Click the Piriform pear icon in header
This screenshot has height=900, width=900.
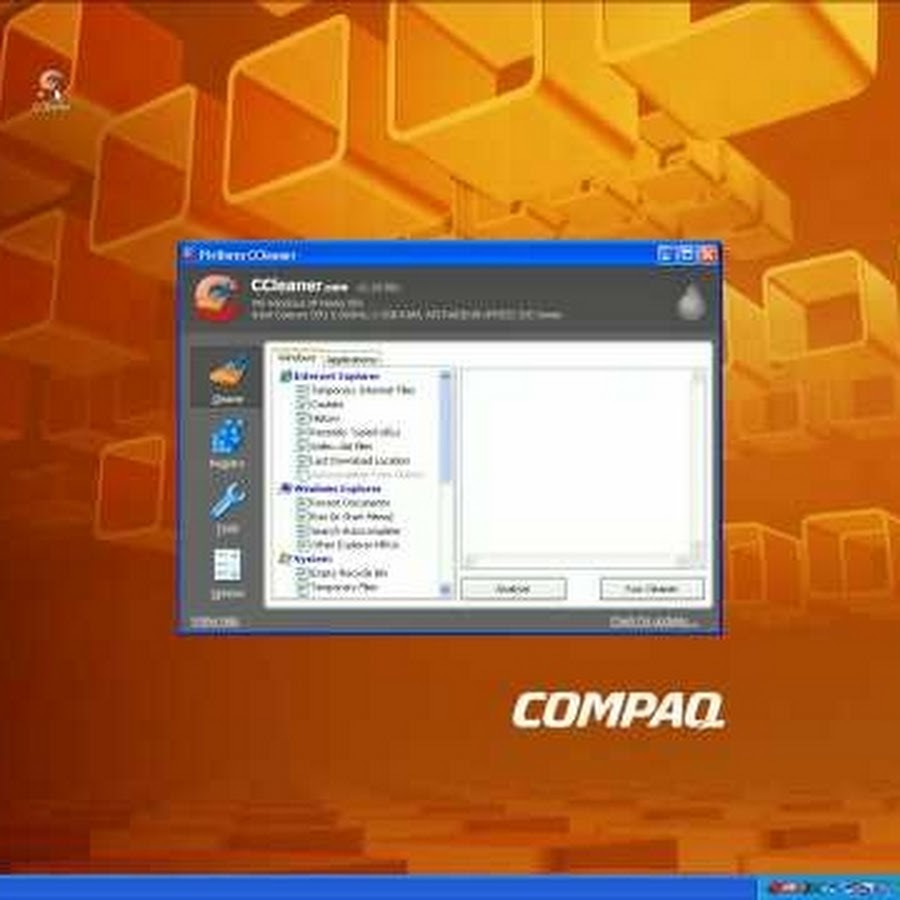click(691, 300)
